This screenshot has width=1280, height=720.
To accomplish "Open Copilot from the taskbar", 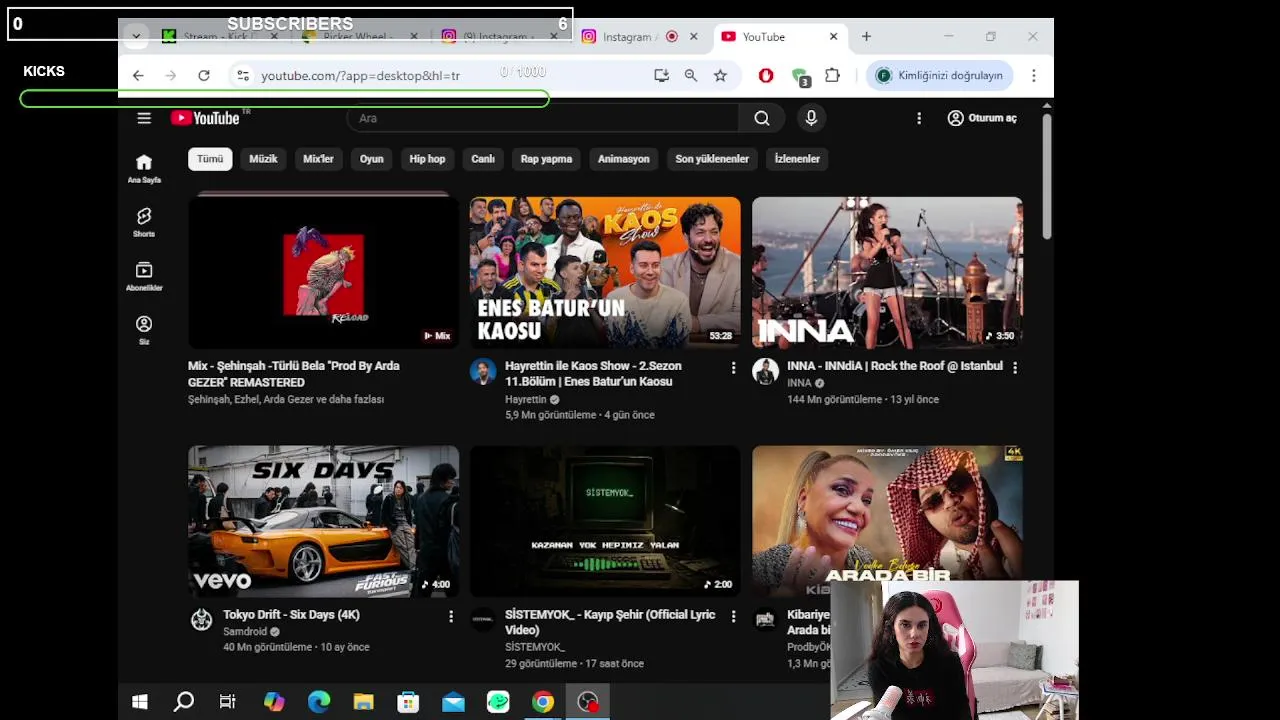I will [x=274, y=702].
